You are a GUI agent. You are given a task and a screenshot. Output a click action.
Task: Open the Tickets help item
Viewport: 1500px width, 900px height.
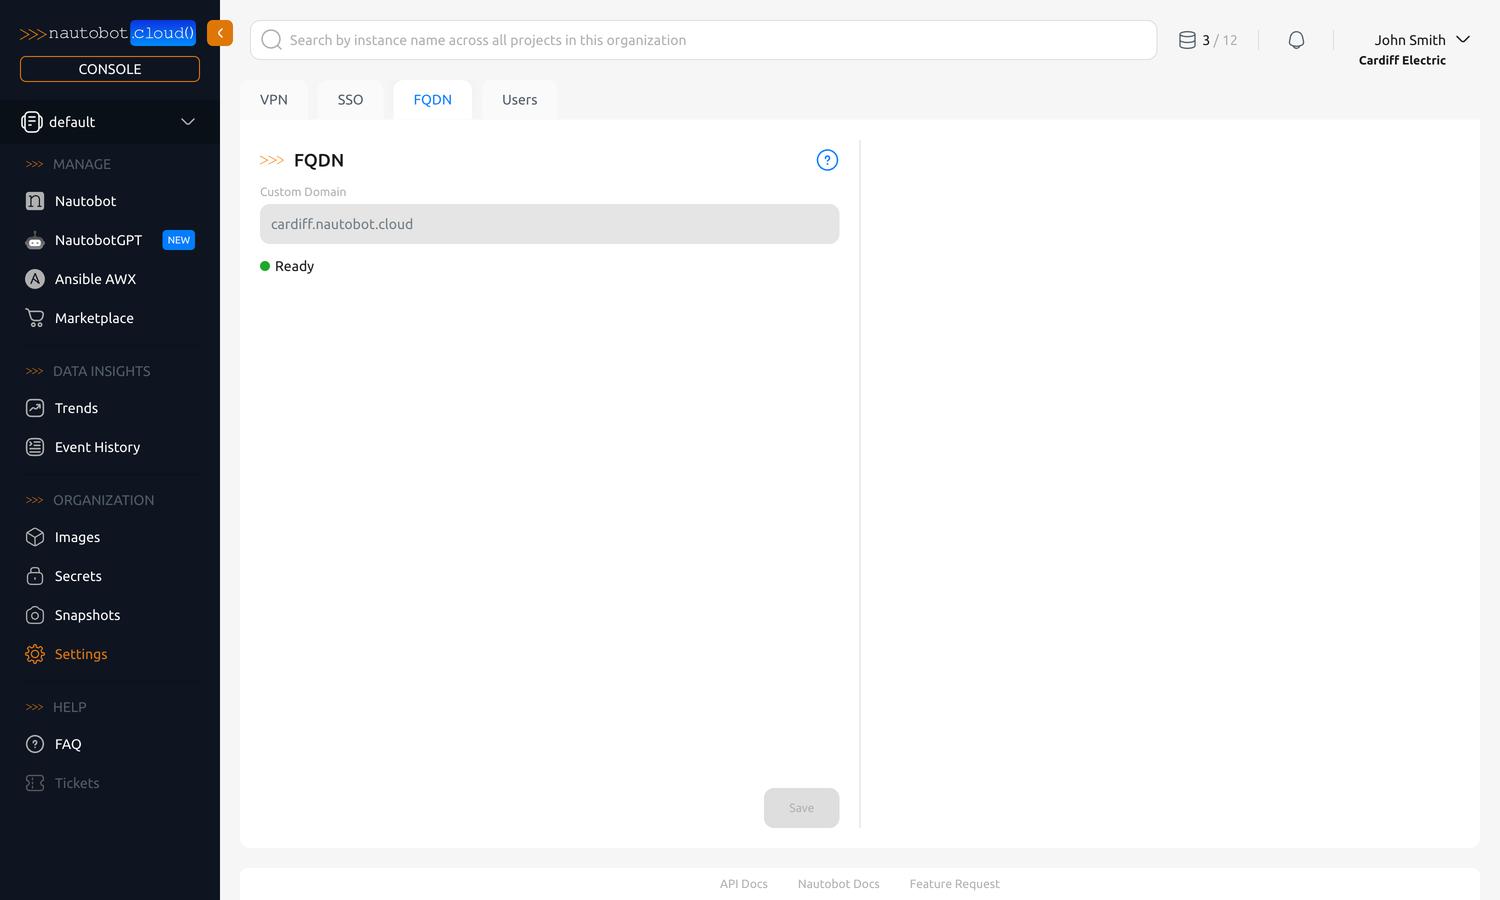(x=76, y=783)
